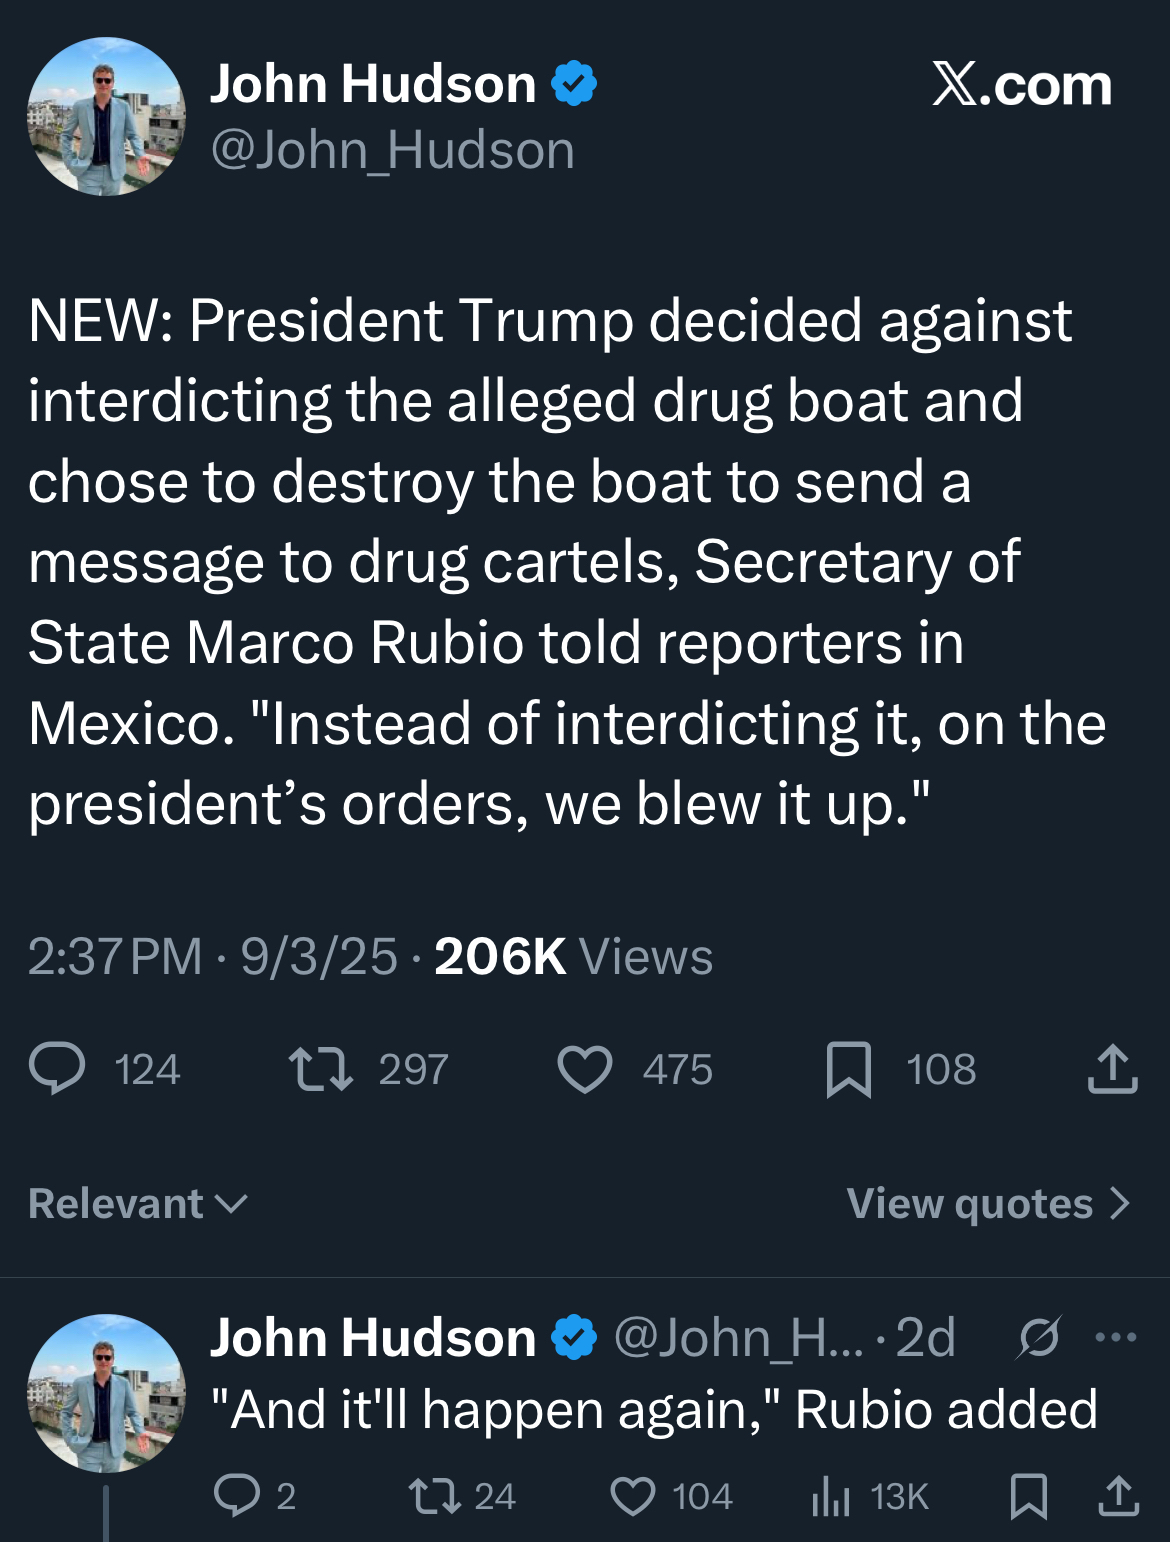Screen dimensions: 1170x1542
Task: Repost the Rubio added reply
Action: pyautogui.click(x=434, y=1496)
